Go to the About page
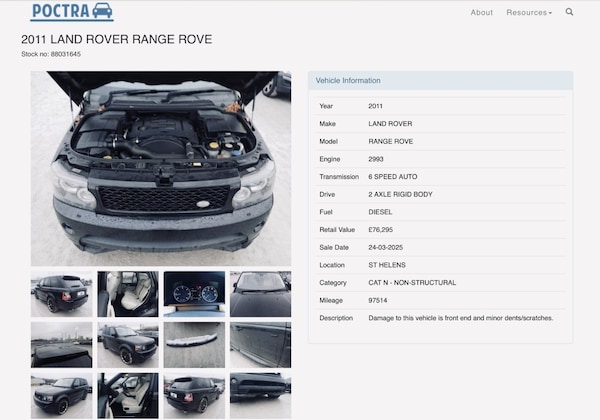This screenshot has width=600, height=420. [482, 13]
